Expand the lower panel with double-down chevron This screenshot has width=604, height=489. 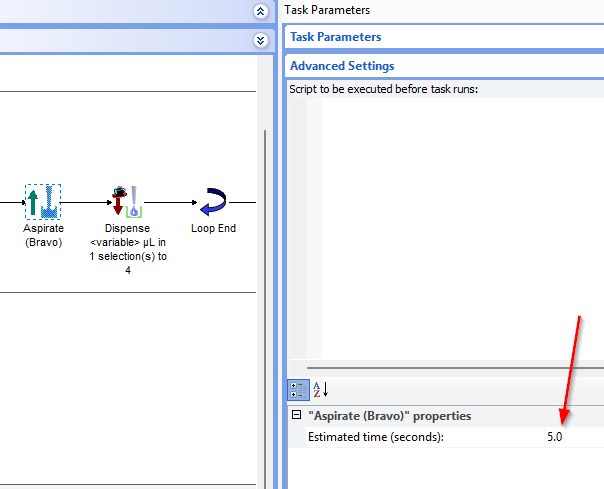coord(261,40)
